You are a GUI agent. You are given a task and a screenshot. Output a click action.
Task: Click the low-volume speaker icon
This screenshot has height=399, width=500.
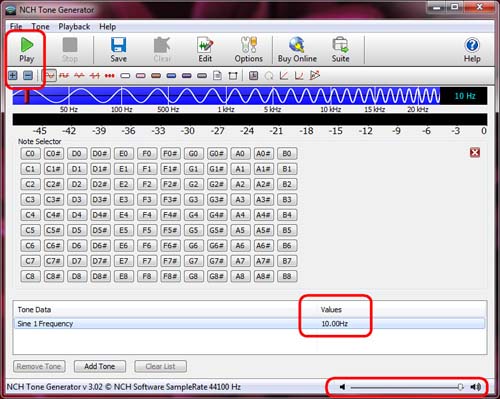coord(342,387)
